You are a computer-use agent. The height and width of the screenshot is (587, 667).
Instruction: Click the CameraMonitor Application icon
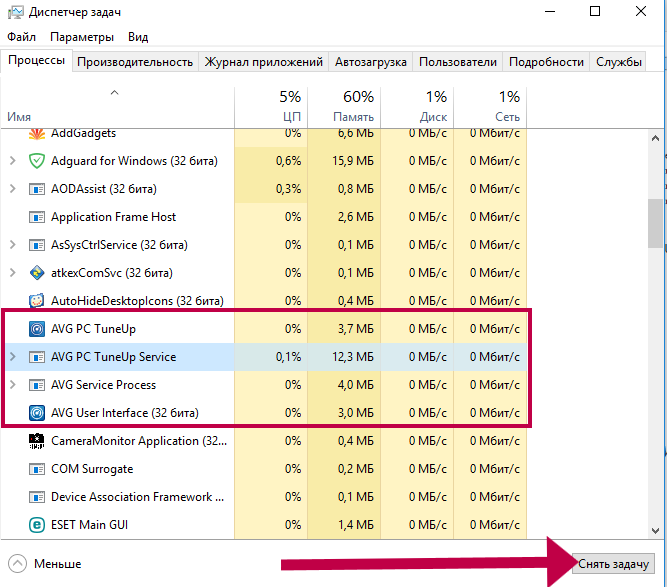(37, 441)
